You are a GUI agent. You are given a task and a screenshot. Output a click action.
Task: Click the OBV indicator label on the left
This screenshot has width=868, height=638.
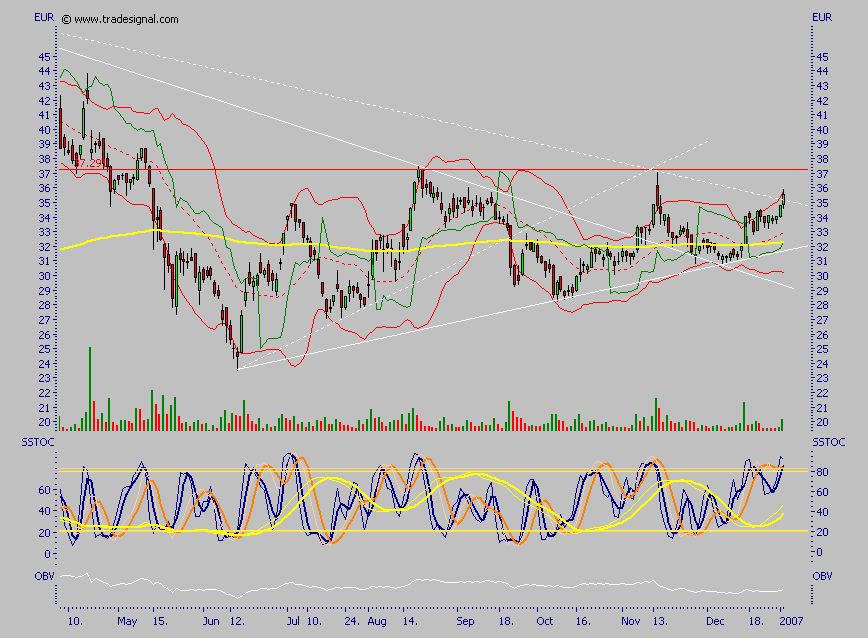pyautogui.click(x=44, y=577)
